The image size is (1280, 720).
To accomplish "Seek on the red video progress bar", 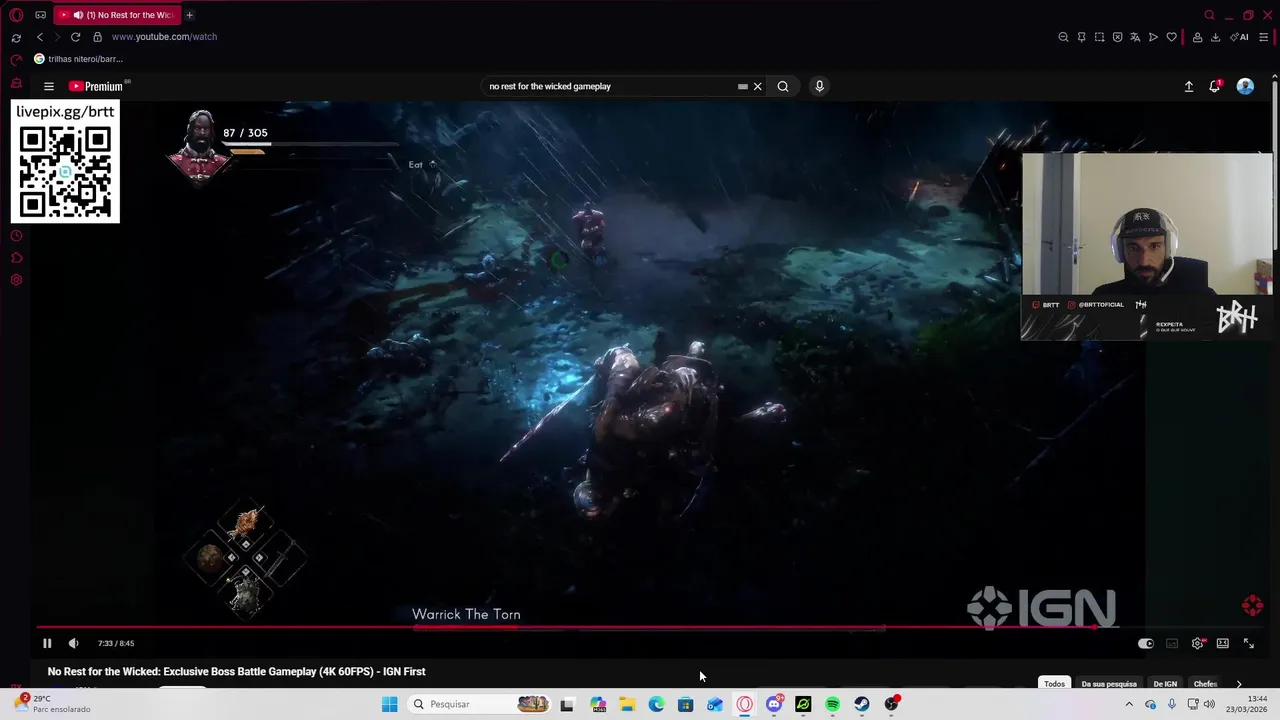I will click(640, 628).
